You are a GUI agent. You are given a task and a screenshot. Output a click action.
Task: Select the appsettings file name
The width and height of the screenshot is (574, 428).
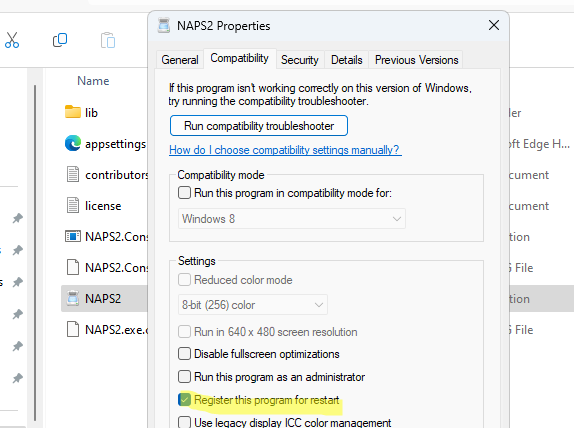point(116,144)
